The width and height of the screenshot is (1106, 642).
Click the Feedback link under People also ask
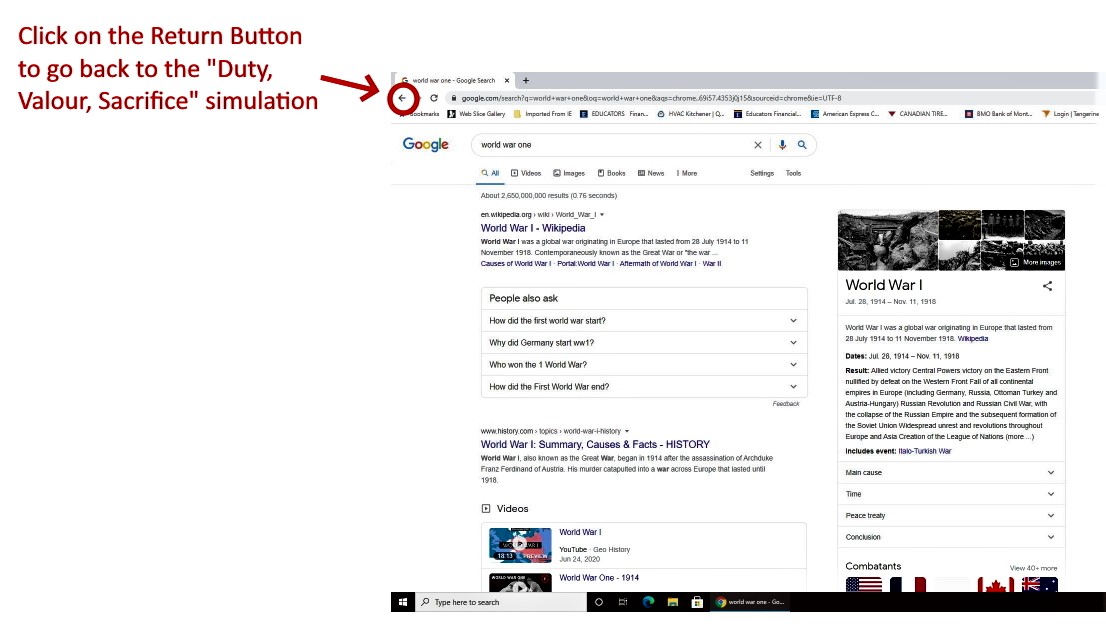point(786,404)
